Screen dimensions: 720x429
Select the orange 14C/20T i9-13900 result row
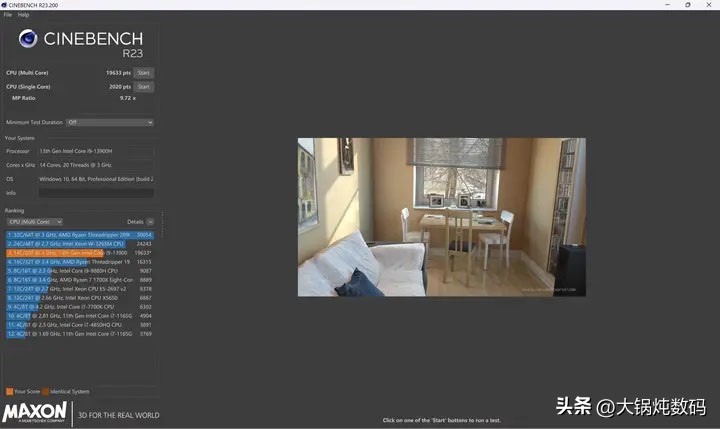pos(80,253)
